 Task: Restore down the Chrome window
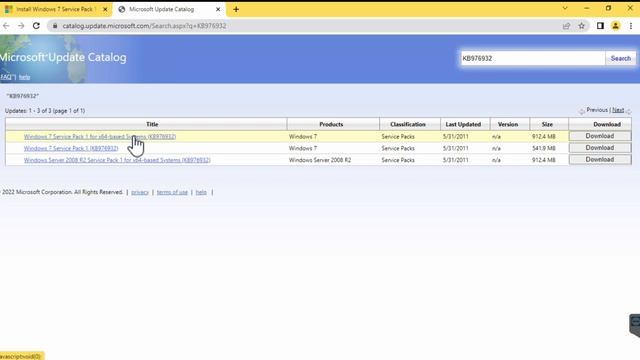pyautogui.click(x=609, y=8)
